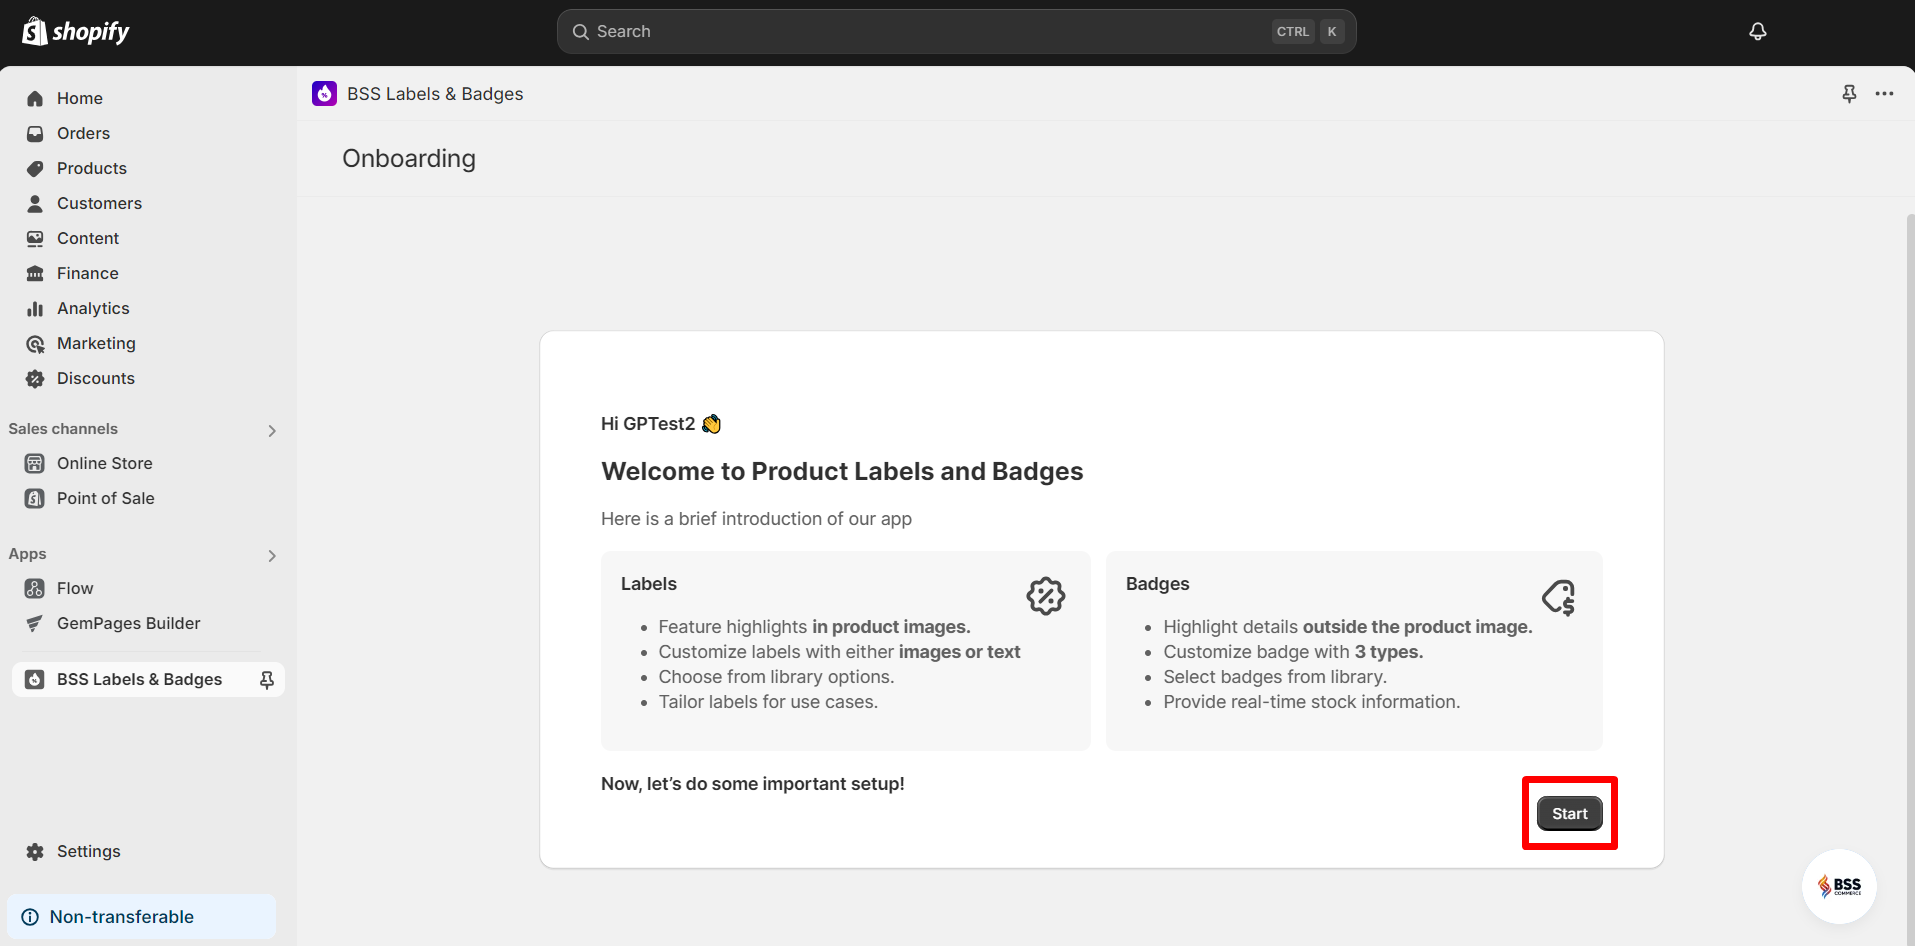Open GemPages Builder from its icon

pyautogui.click(x=35, y=623)
